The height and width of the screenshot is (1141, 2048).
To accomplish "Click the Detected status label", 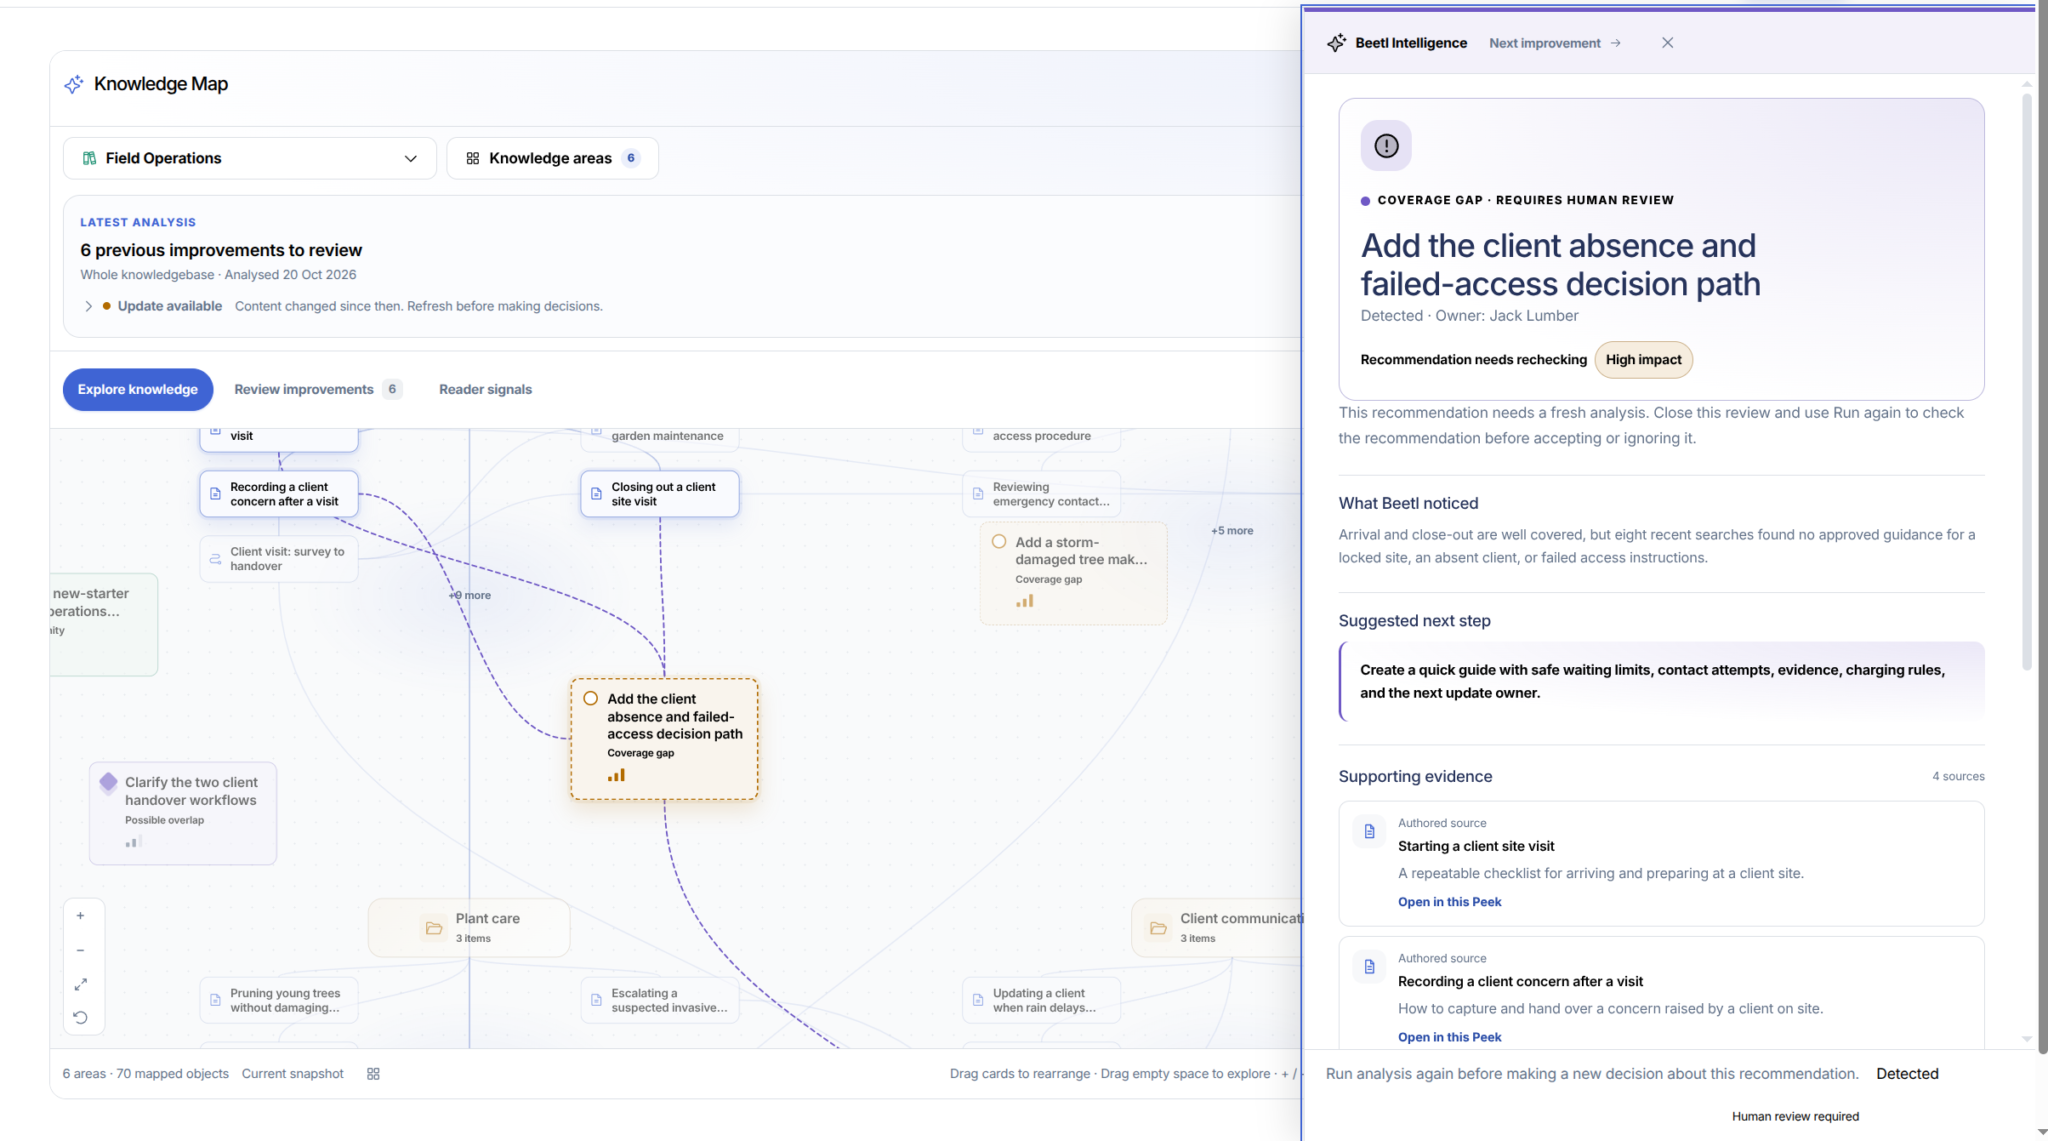I will point(1907,1074).
